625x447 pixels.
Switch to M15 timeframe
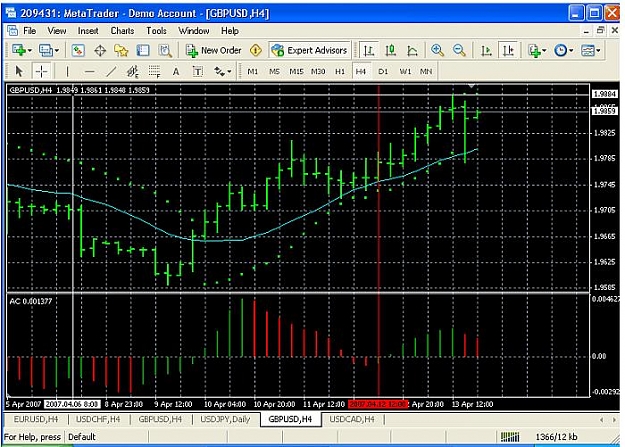point(296,71)
